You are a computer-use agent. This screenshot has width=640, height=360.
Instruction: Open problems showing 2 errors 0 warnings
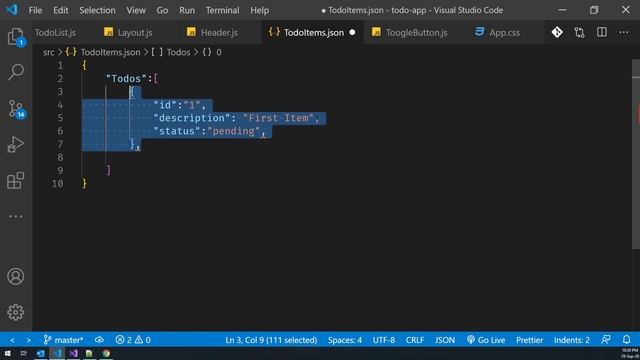(x=133, y=340)
